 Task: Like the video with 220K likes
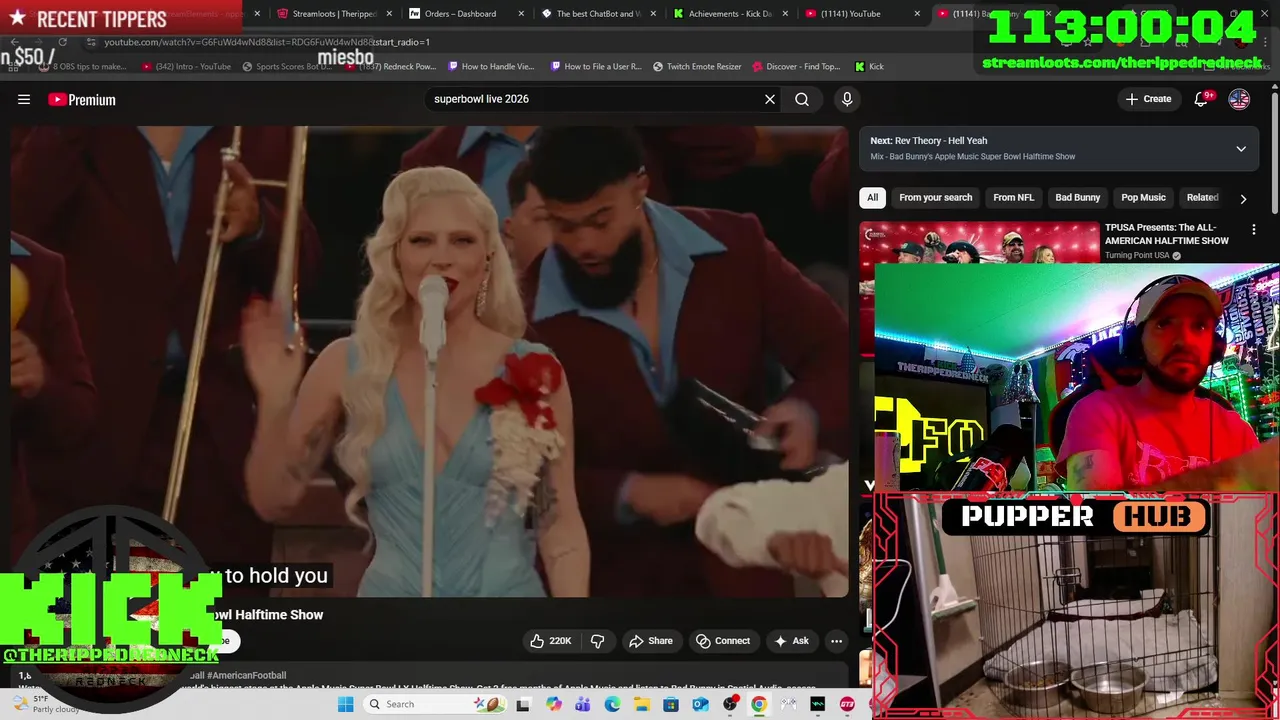point(550,641)
